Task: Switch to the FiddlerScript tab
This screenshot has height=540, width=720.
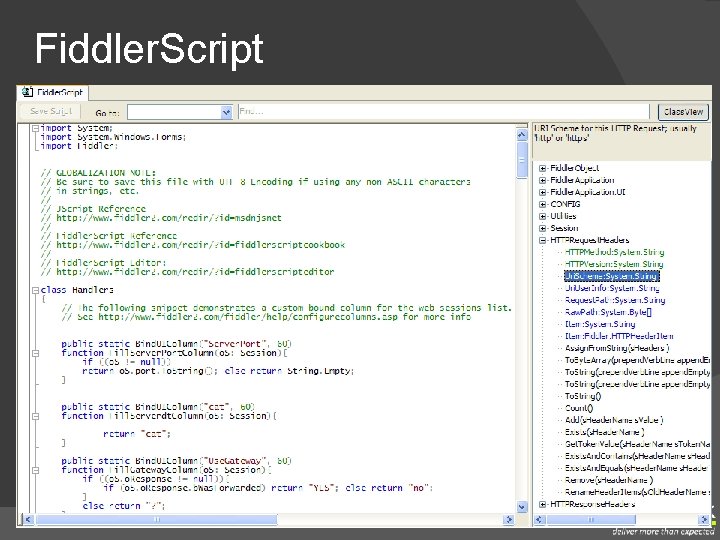Action: pos(53,92)
